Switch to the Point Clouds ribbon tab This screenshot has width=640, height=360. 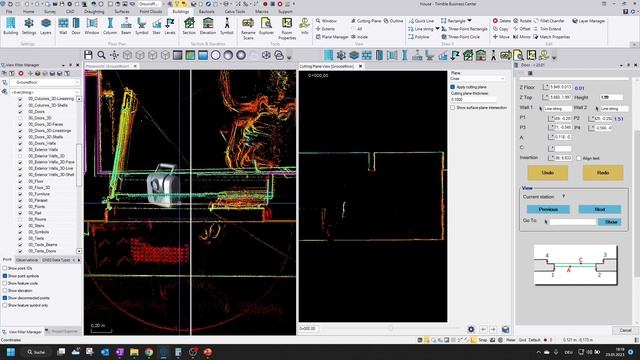[x=151, y=12]
